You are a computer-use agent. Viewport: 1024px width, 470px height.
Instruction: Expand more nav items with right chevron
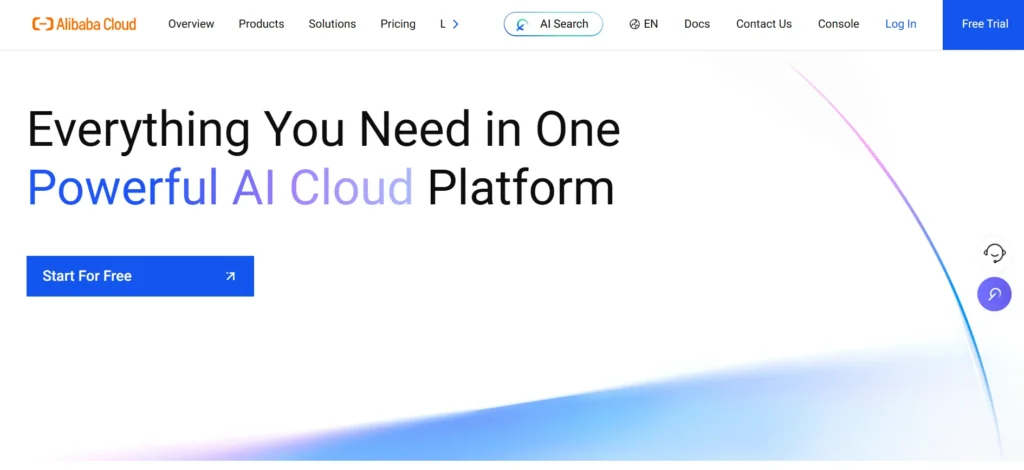[x=456, y=24]
